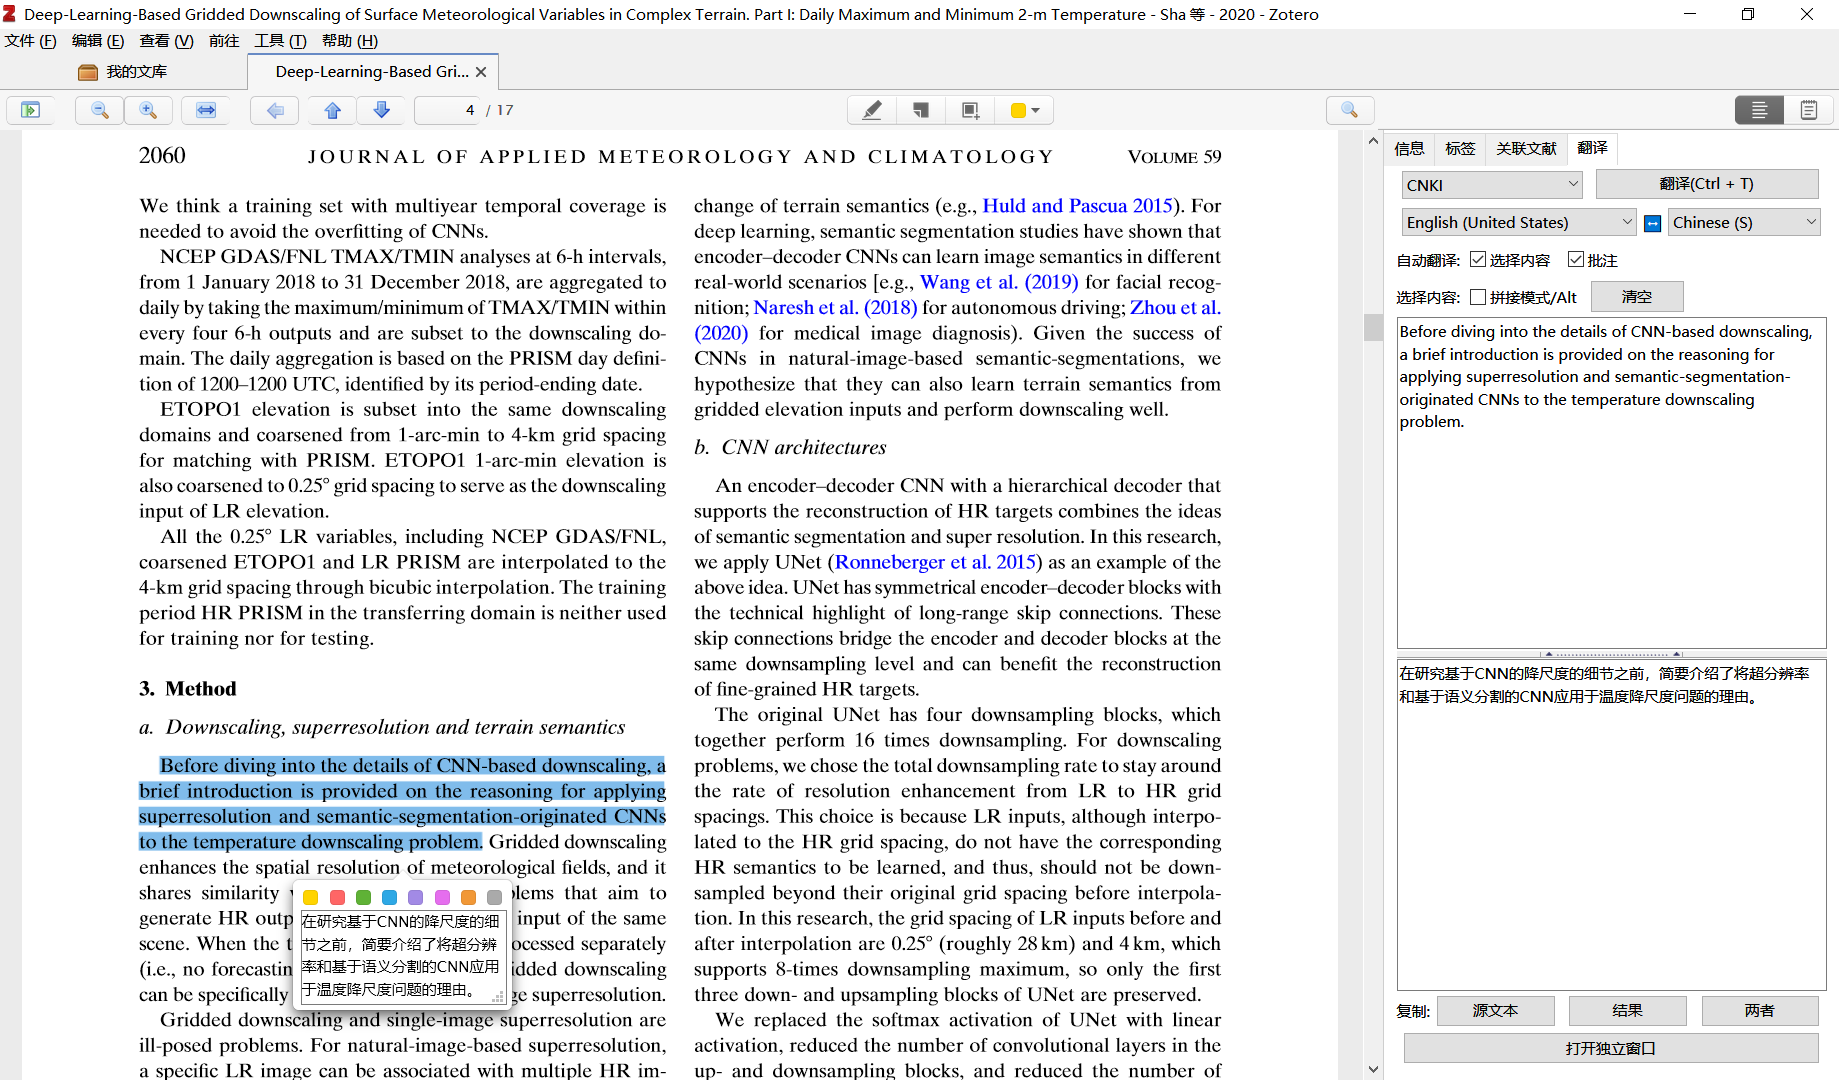
Task: Pick the red annotation color
Action: click(x=337, y=898)
